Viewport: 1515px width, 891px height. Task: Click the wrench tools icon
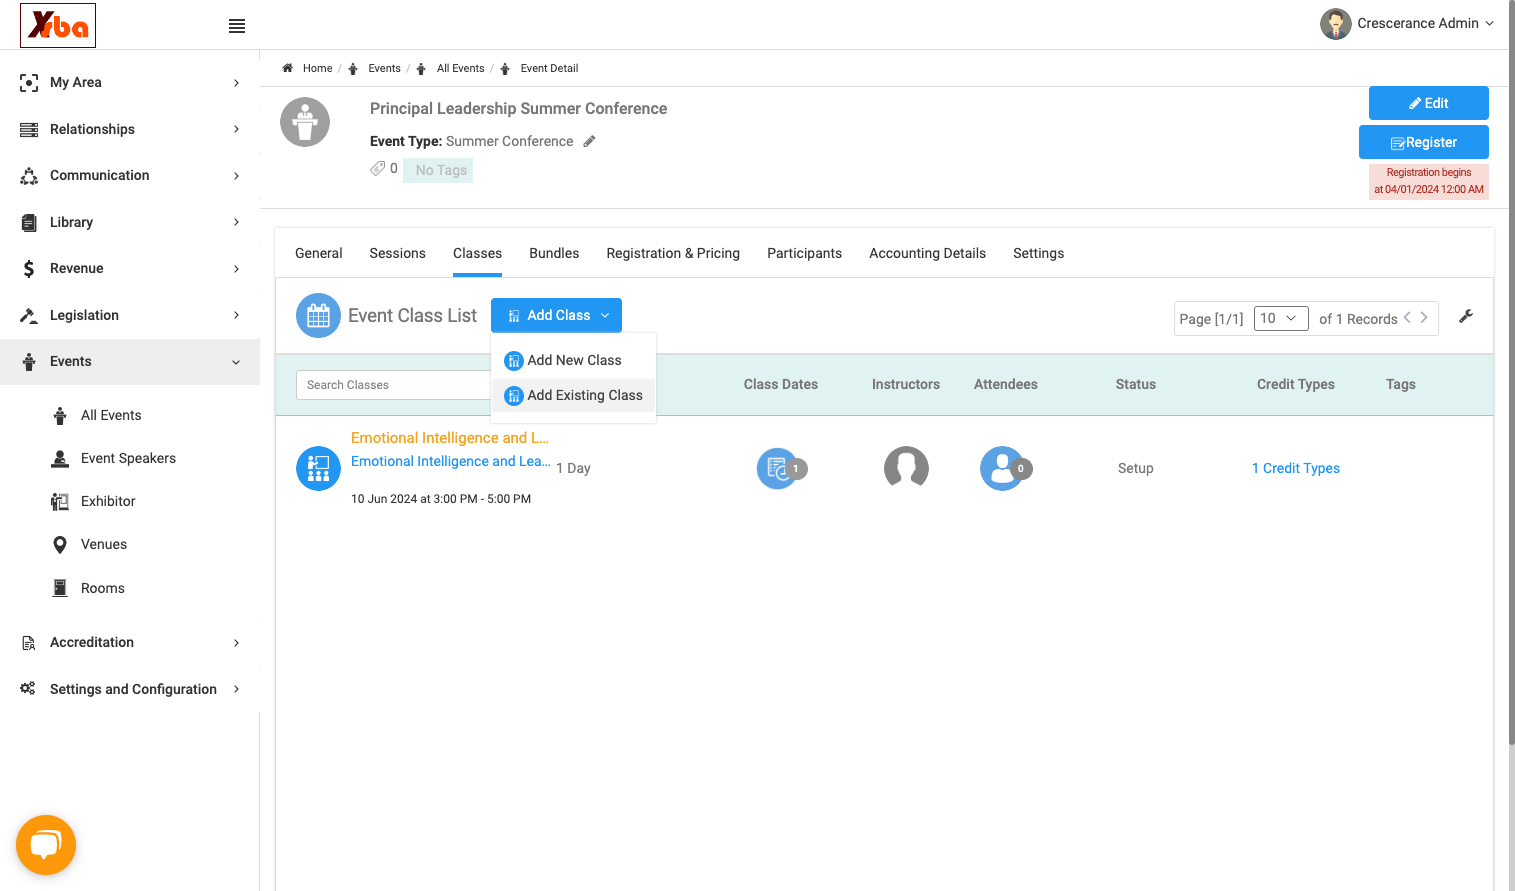(1466, 316)
